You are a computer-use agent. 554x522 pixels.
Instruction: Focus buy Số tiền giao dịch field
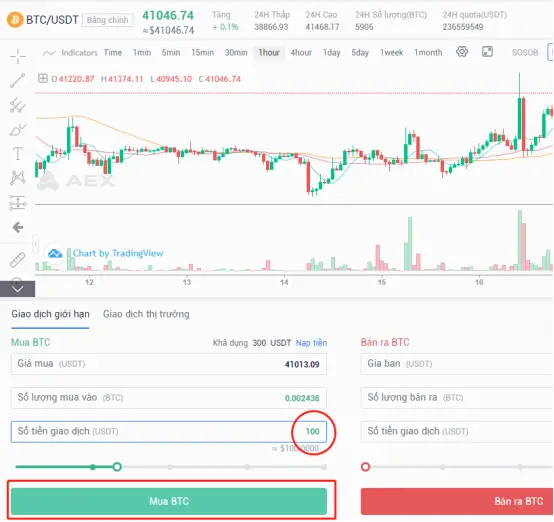coord(169,432)
